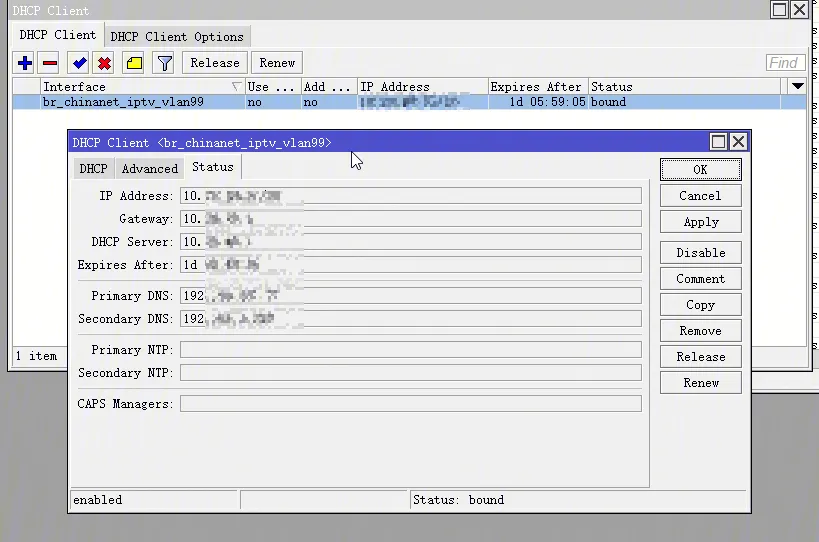Image resolution: width=819 pixels, height=542 pixels.
Task: Click Disable button in dialog
Action: (700, 253)
